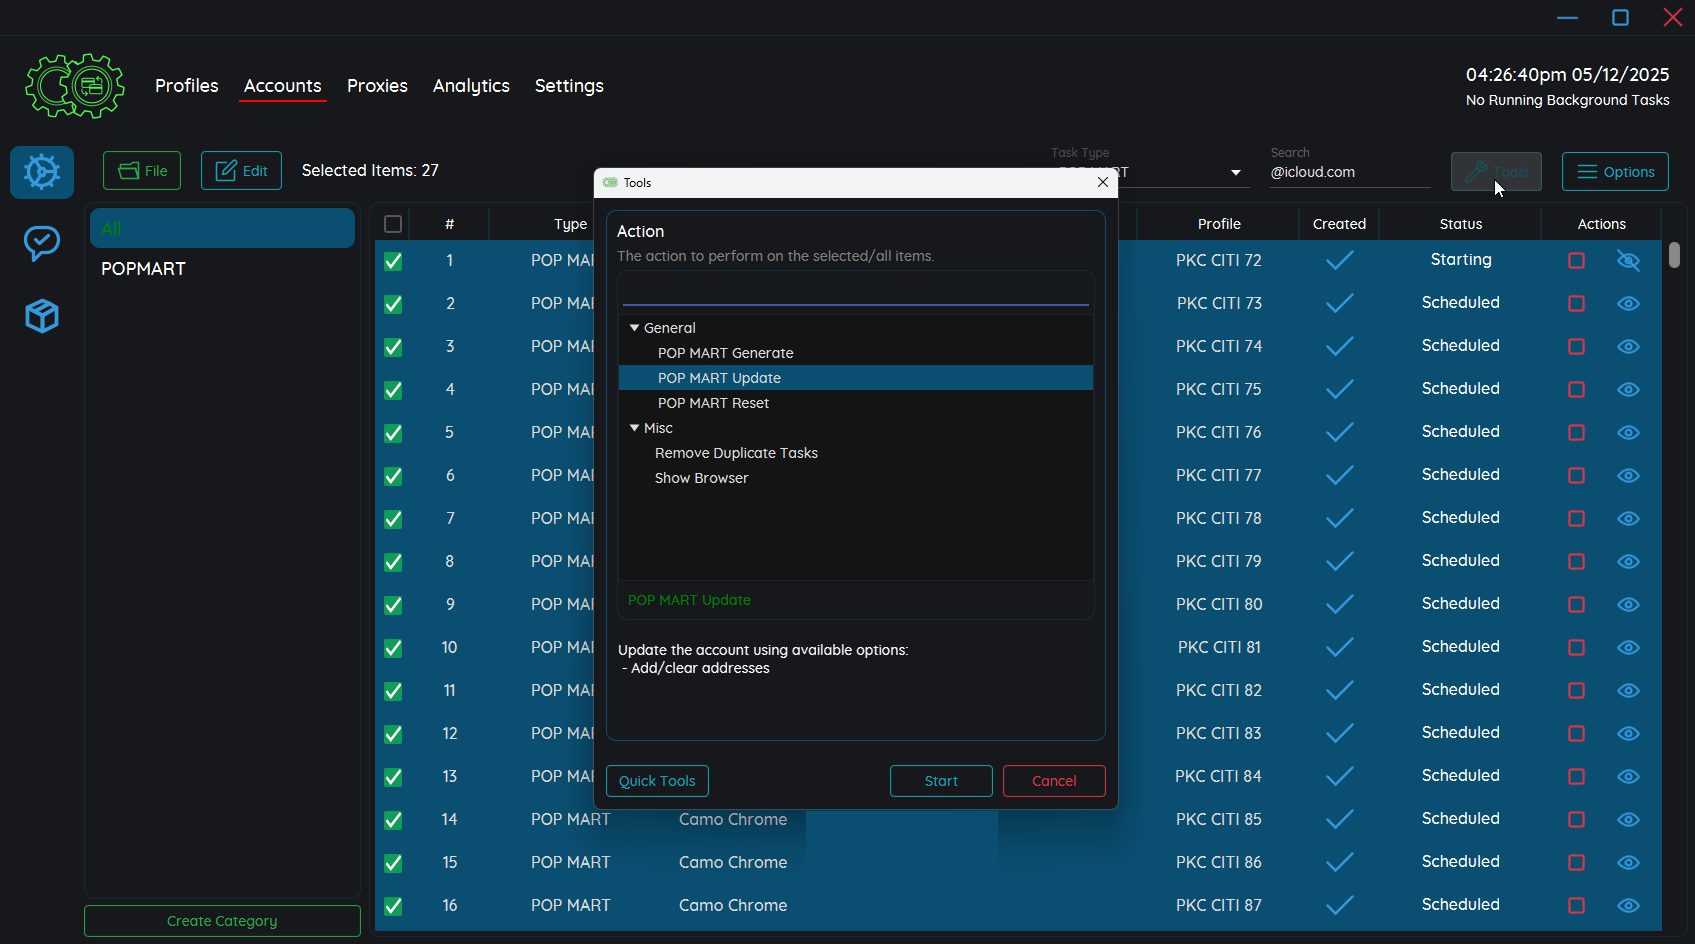Viewport: 1695px width, 944px height.
Task: Click the created checkmark for PKC CITI 79
Action: tap(1339, 561)
